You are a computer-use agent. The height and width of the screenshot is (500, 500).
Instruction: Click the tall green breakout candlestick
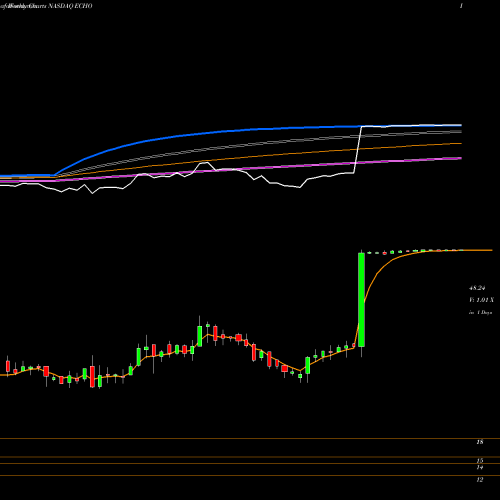[361, 300]
